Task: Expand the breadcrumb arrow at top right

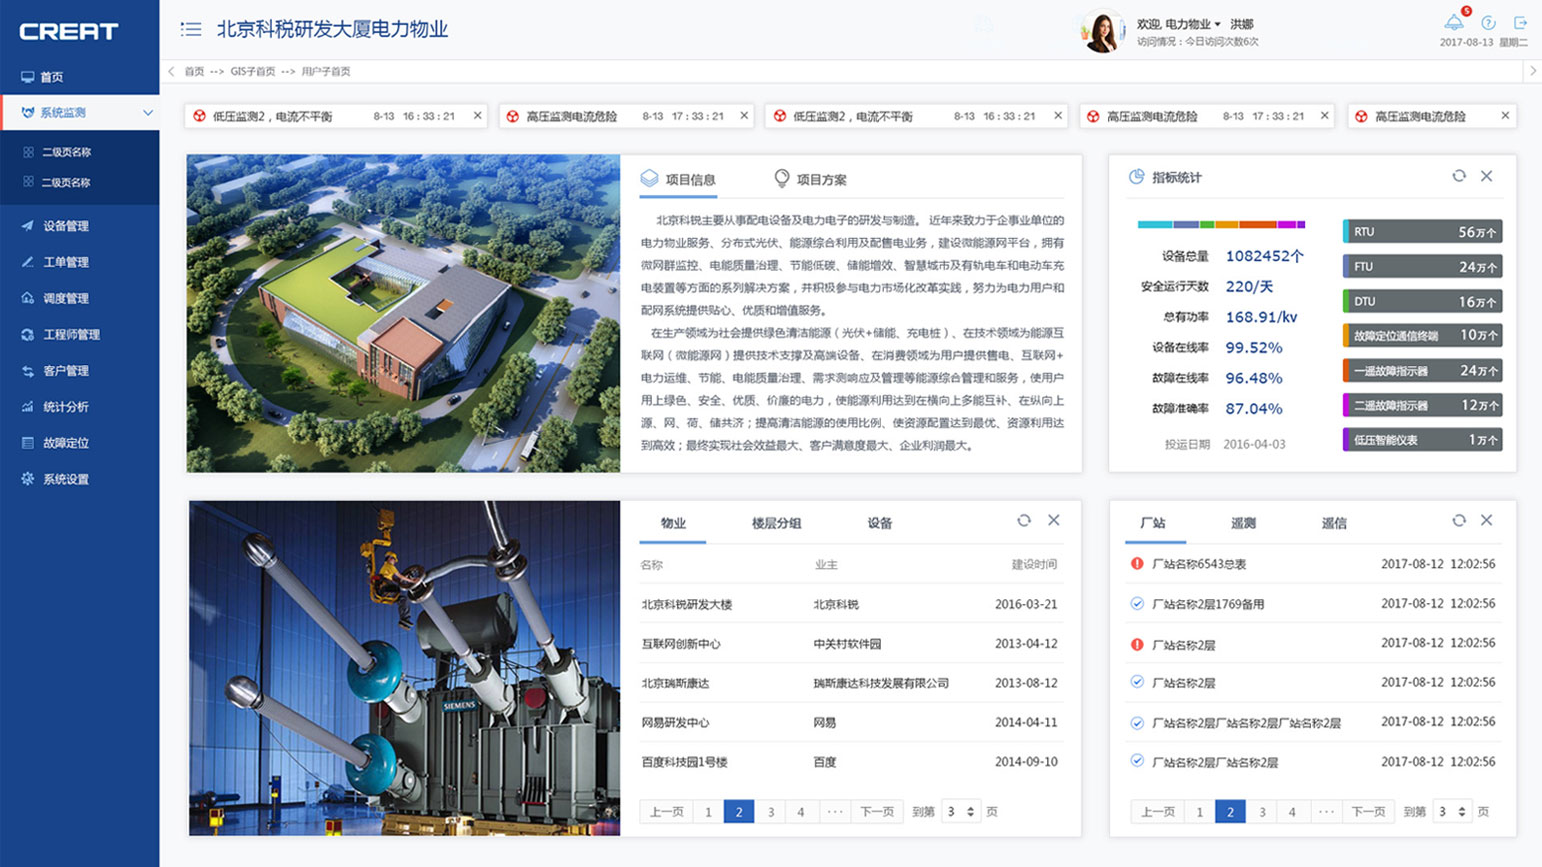Action: tap(1533, 71)
